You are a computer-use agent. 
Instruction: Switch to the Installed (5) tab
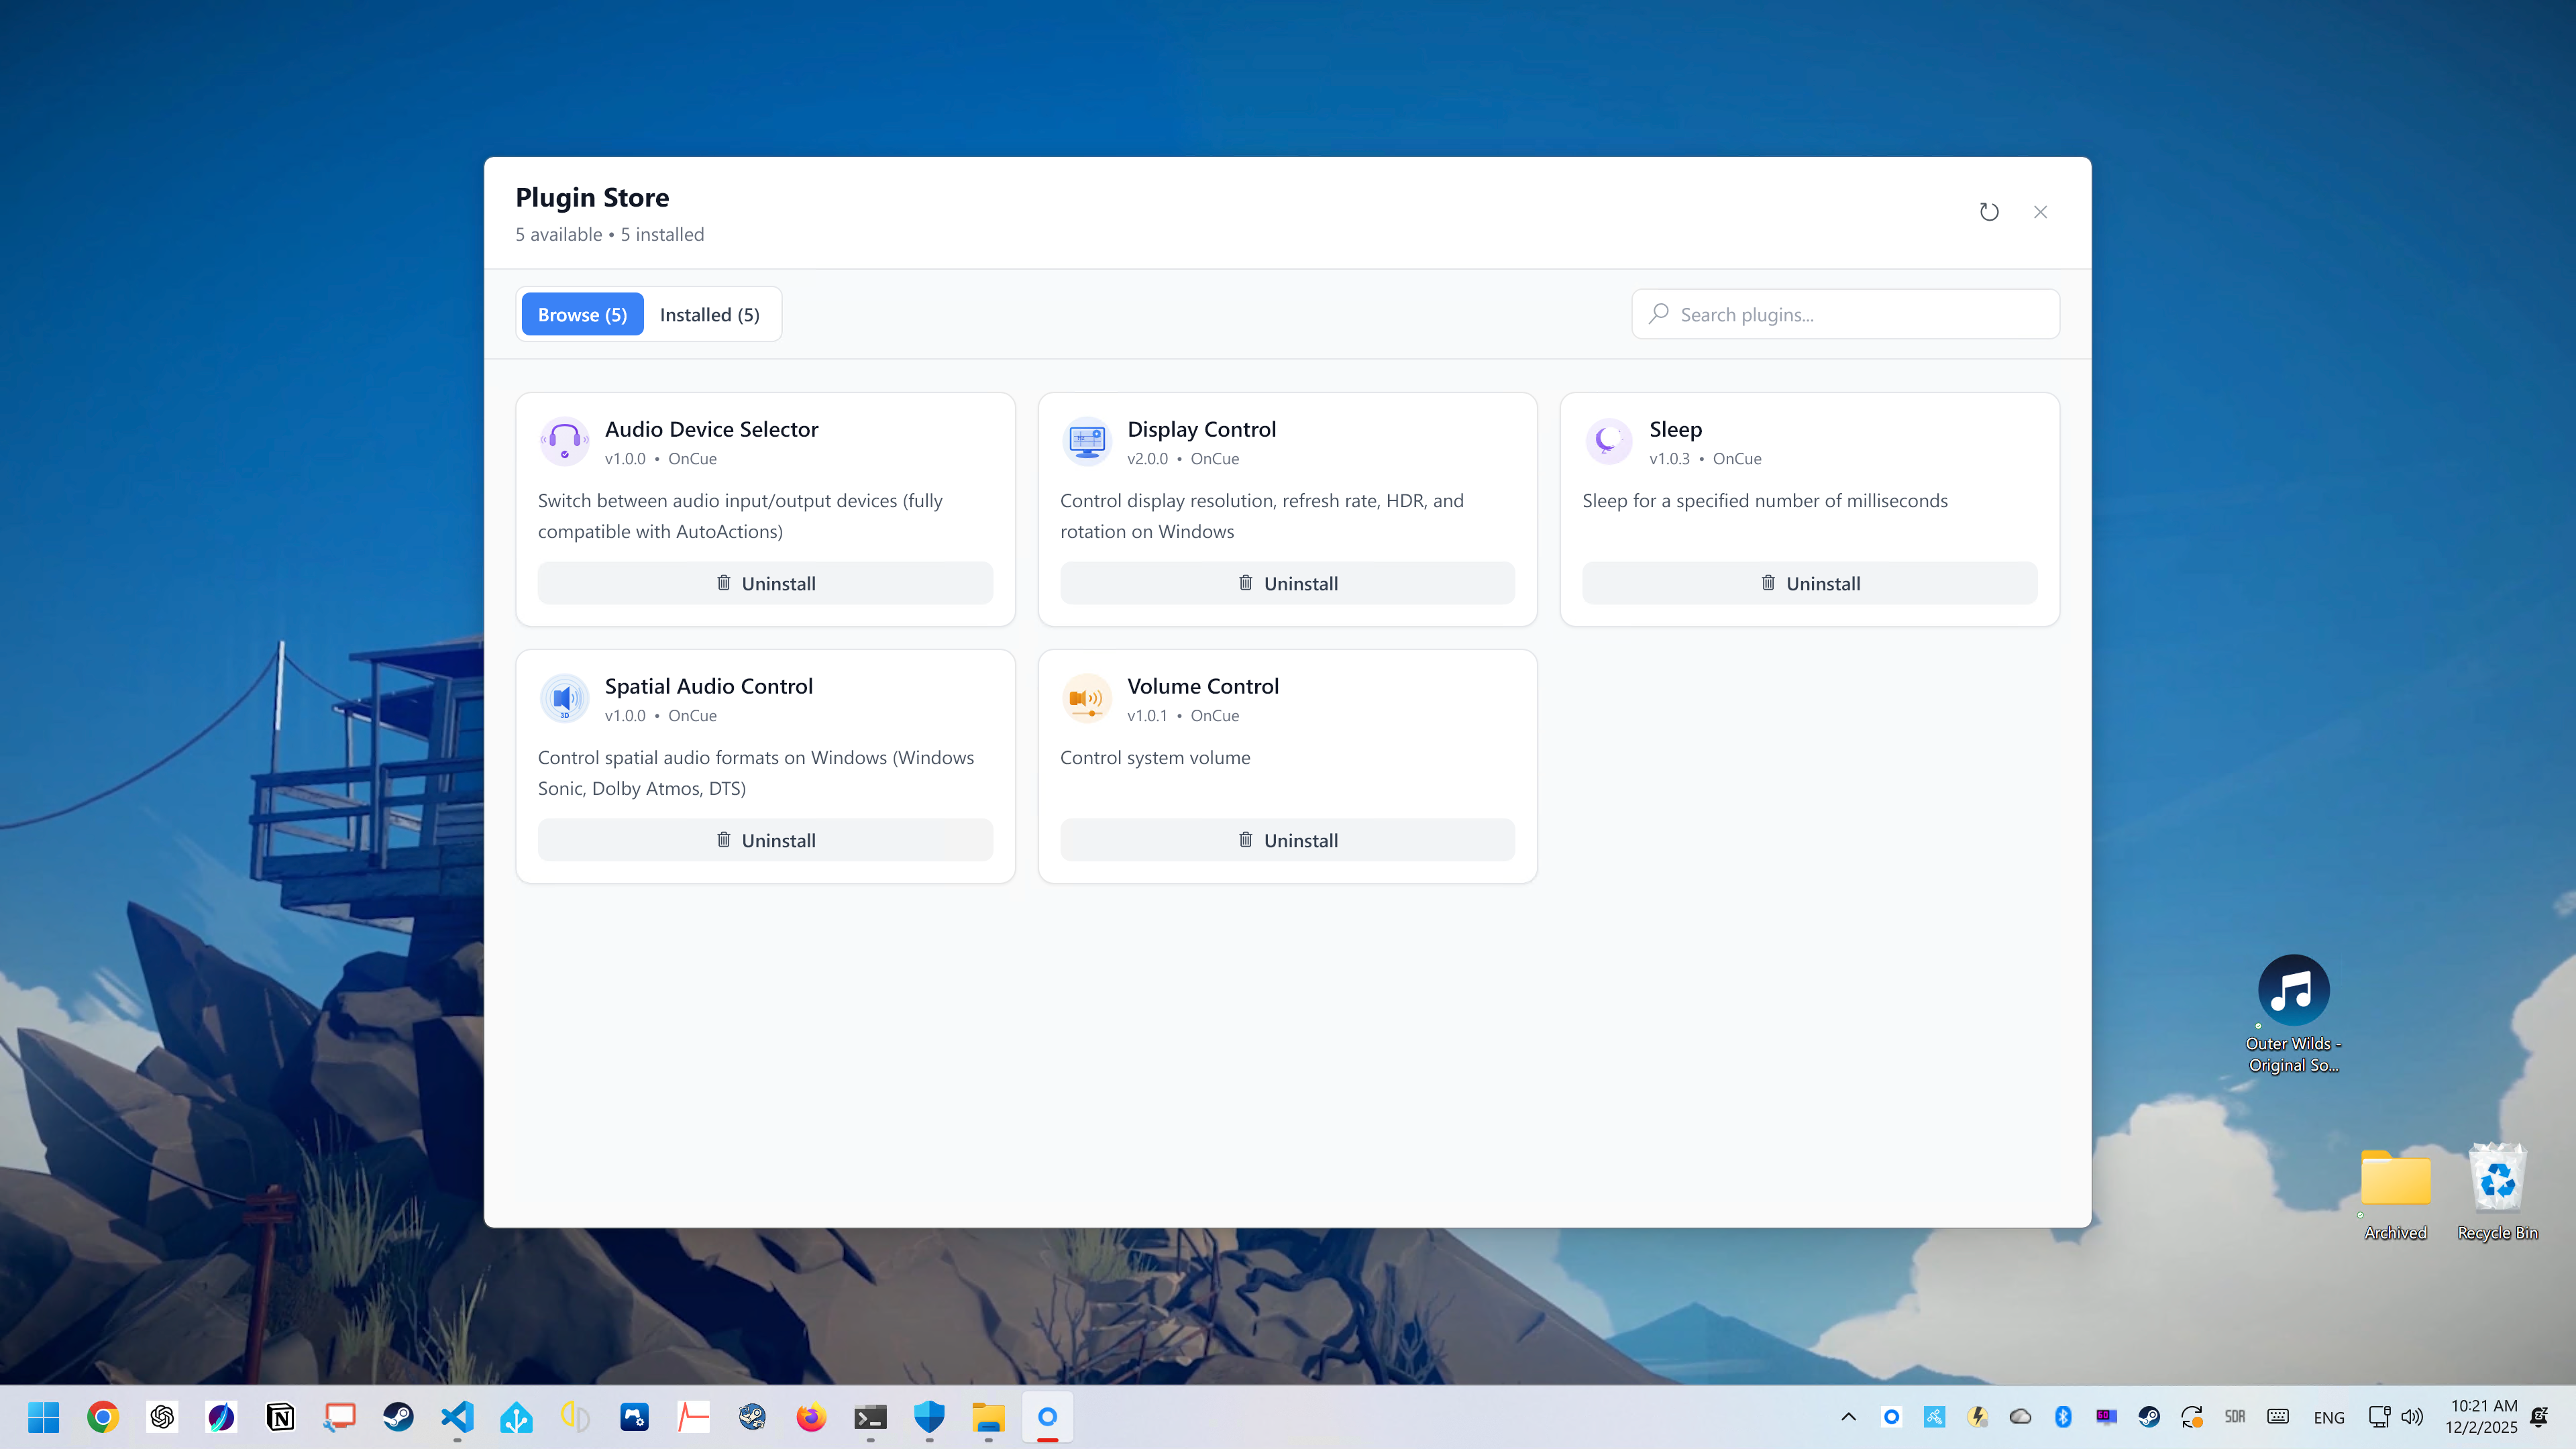tap(709, 315)
